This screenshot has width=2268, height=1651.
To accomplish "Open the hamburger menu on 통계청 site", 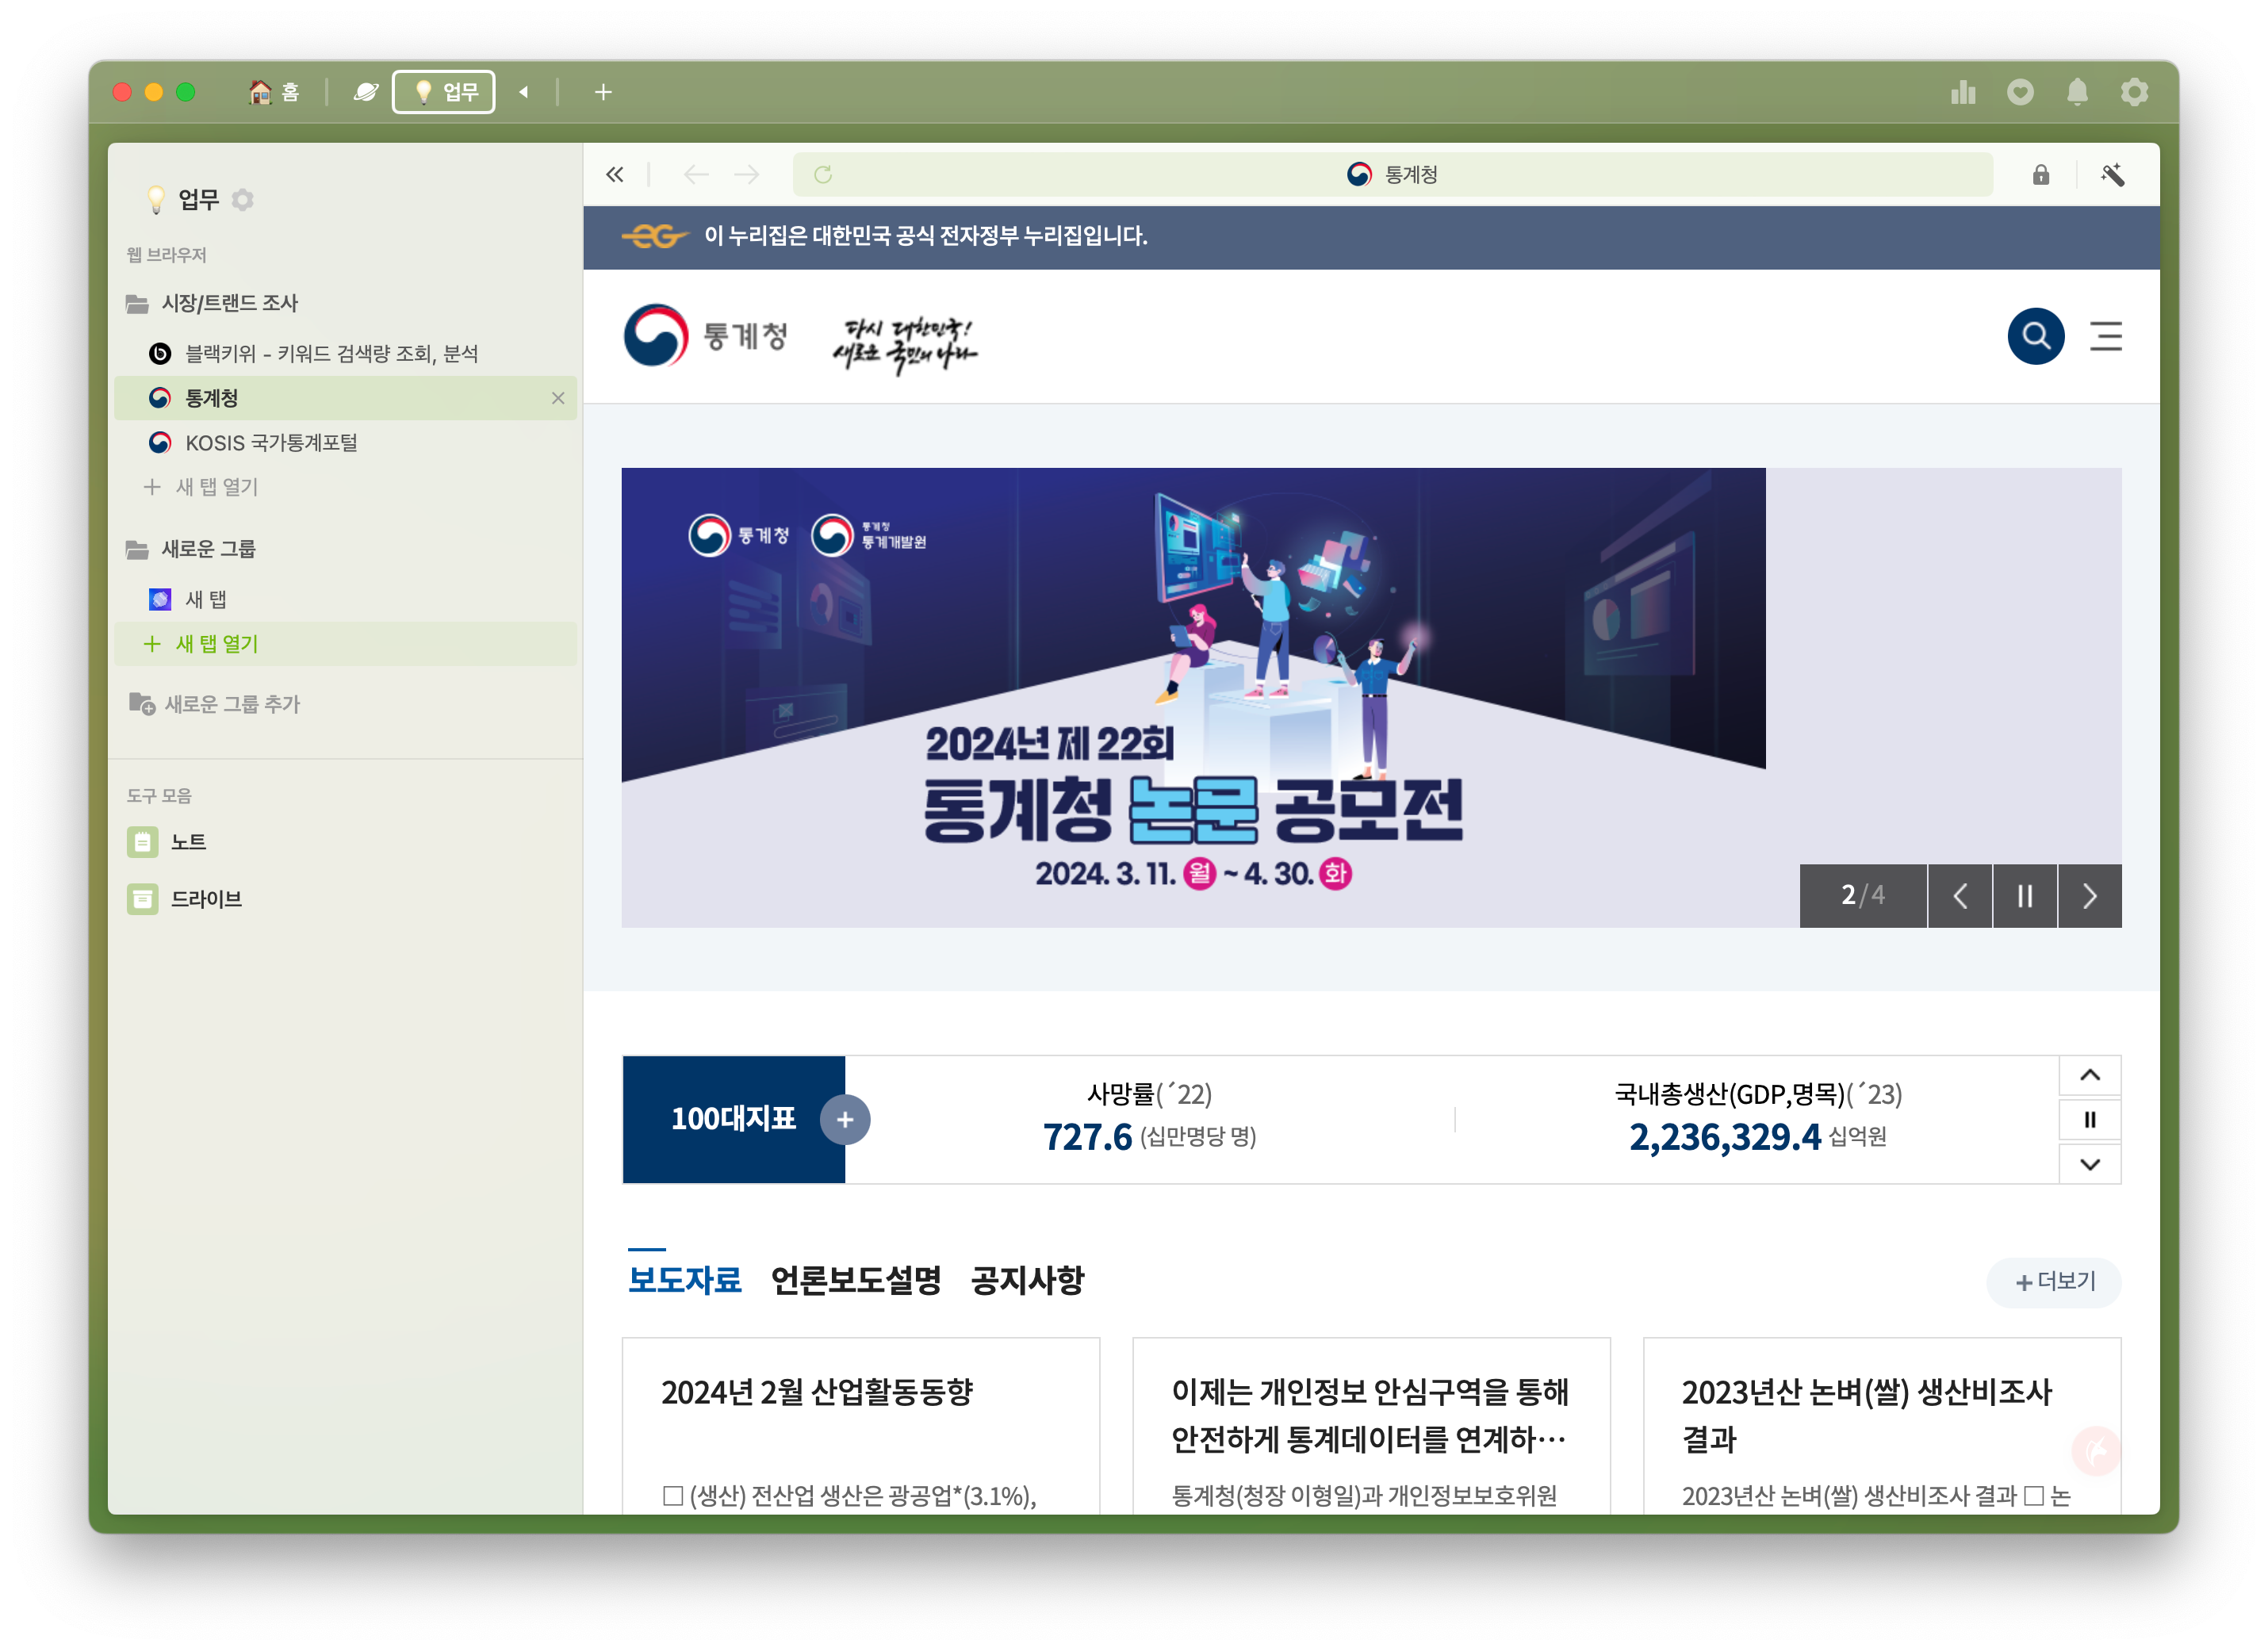I will 2105,336.
